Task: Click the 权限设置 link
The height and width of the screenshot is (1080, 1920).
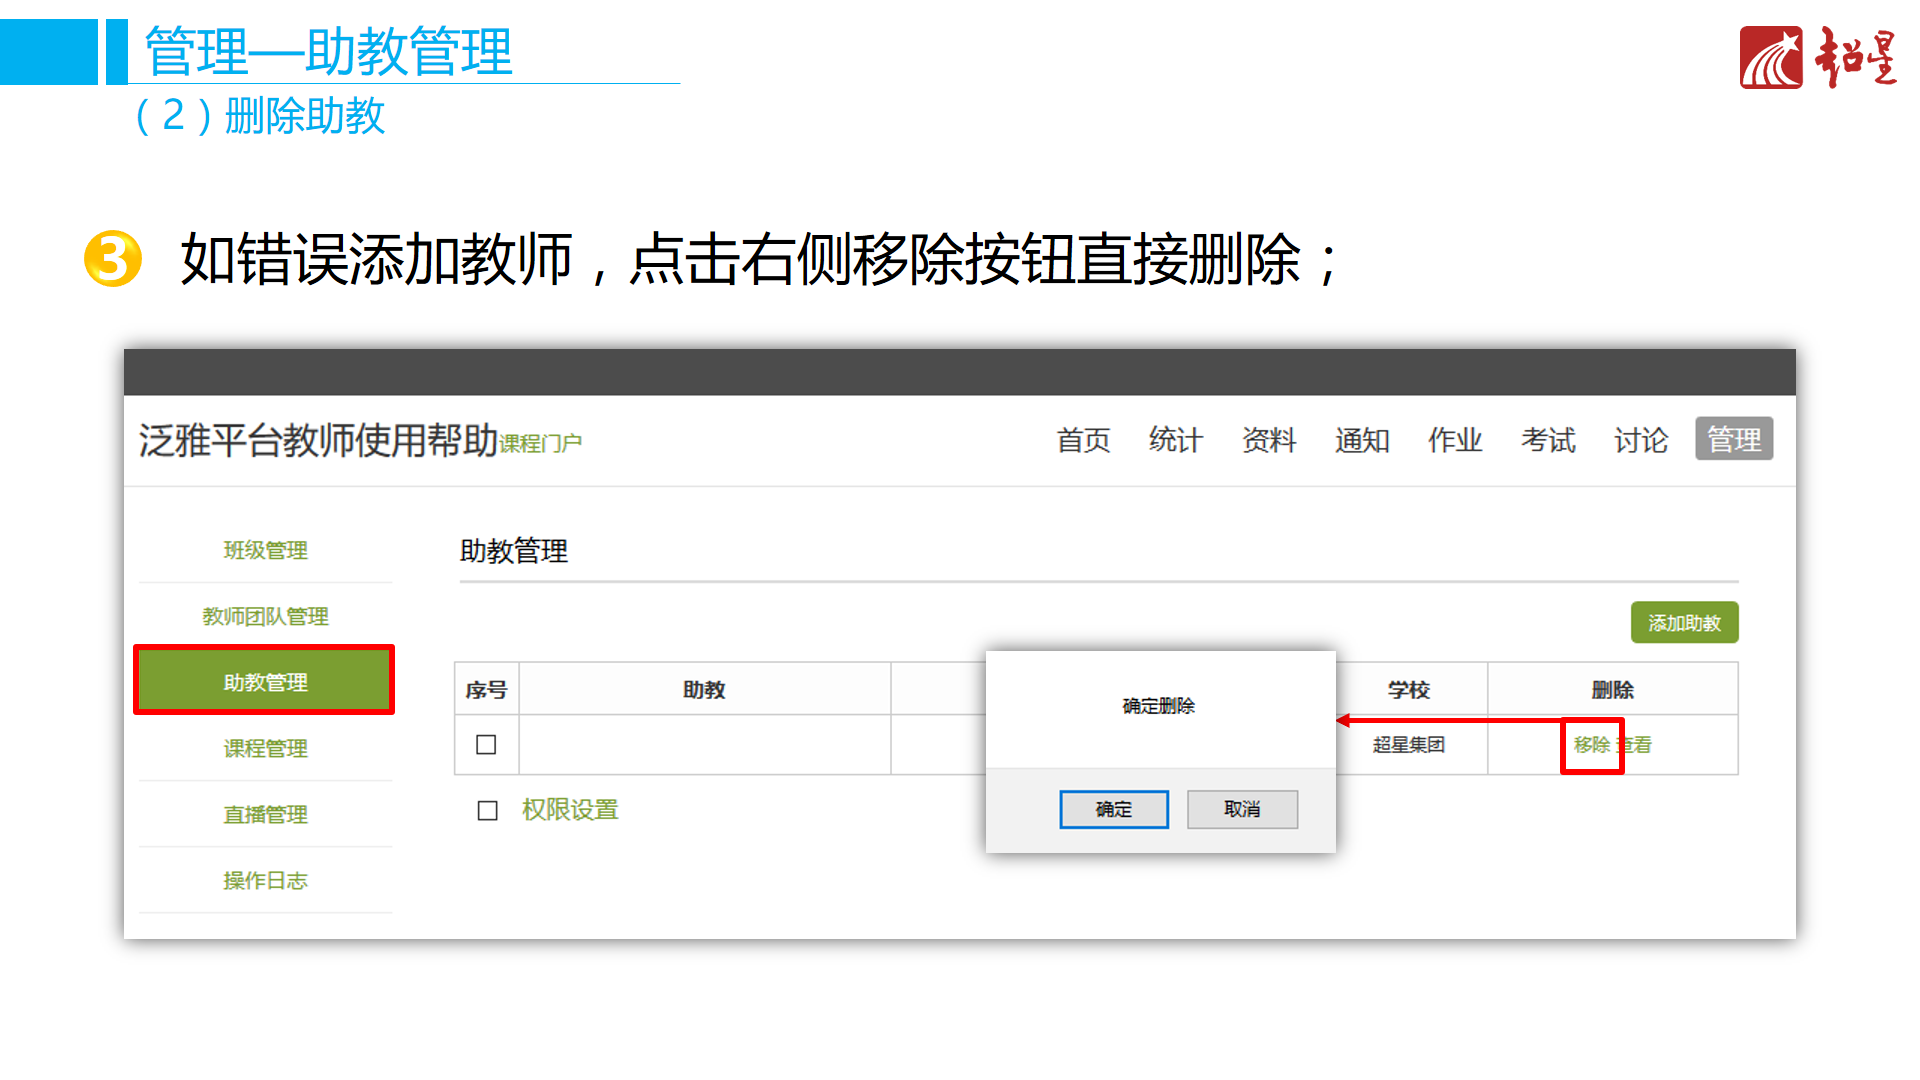Action: click(570, 810)
